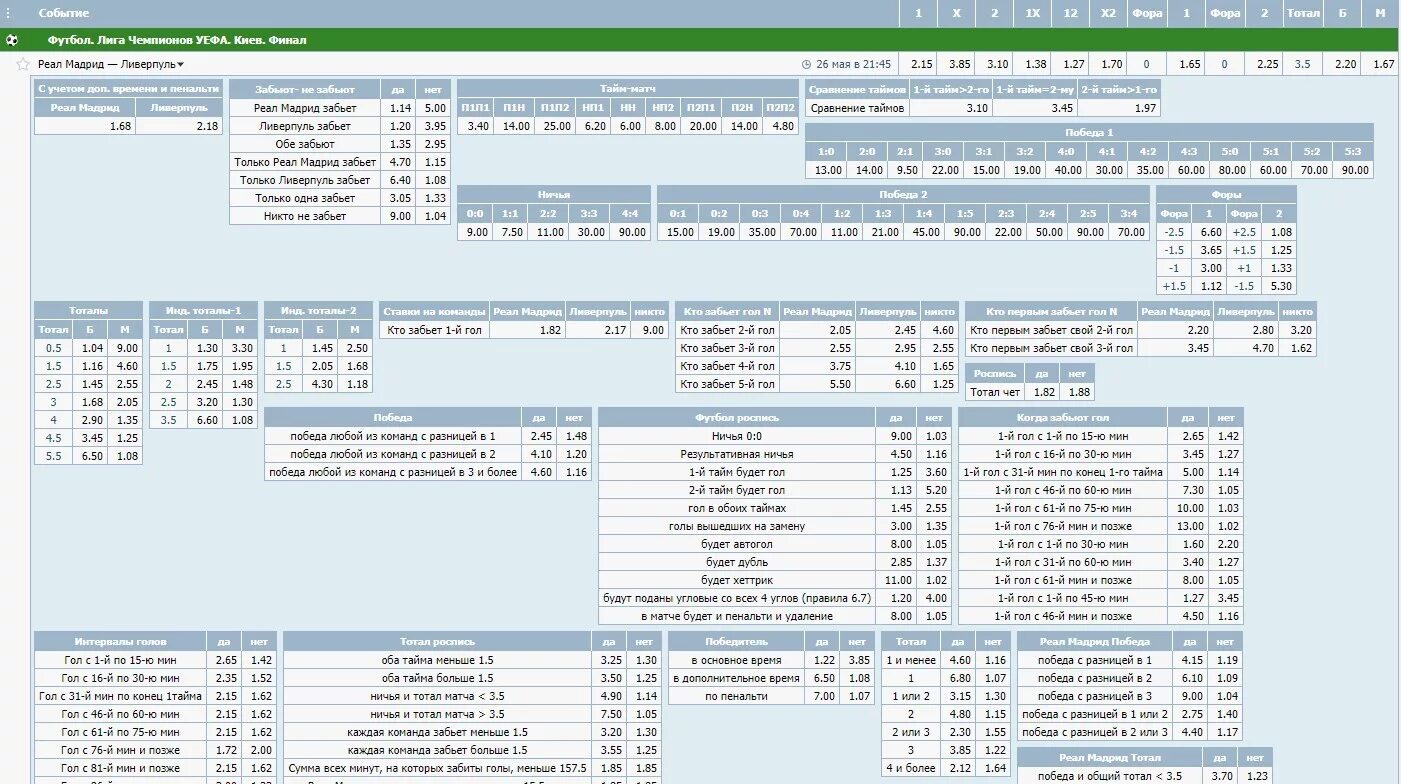
Task: Select total 2.5 over odds 1.45 in Тоталы
Action: tap(92, 384)
